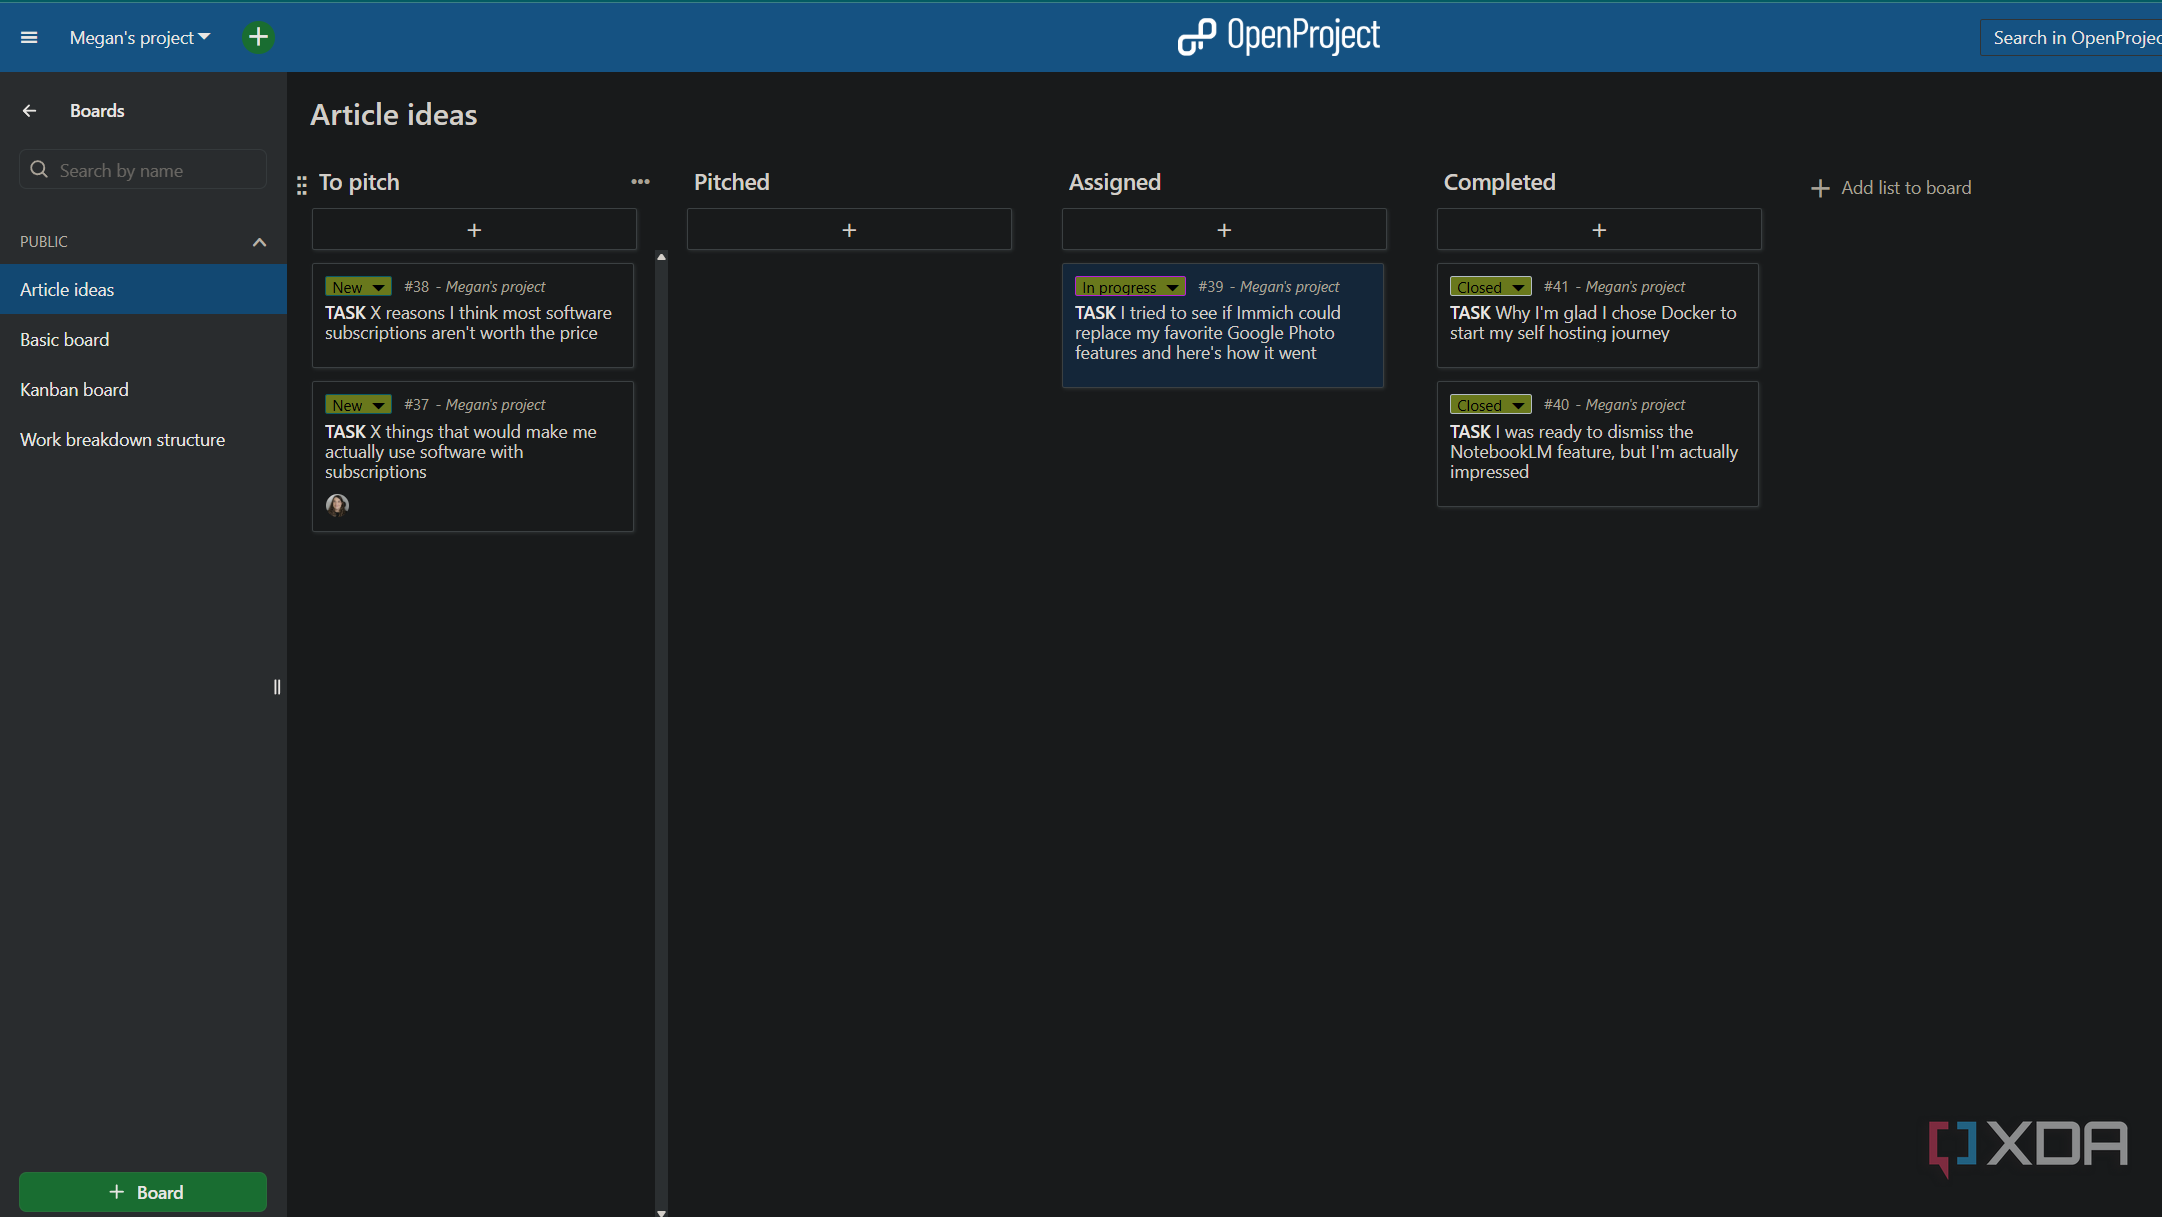Open the Kanban board

pyautogui.click(x=143, y=389)
